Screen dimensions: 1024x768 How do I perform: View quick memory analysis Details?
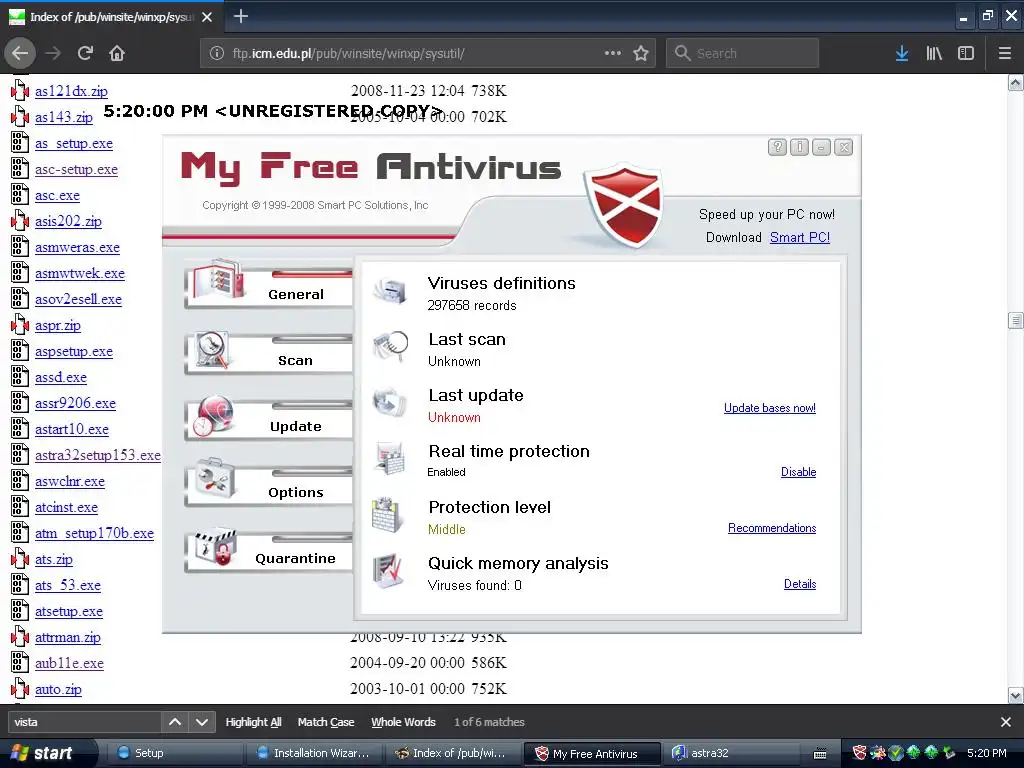pyautogui.click(x=799, y=584)
